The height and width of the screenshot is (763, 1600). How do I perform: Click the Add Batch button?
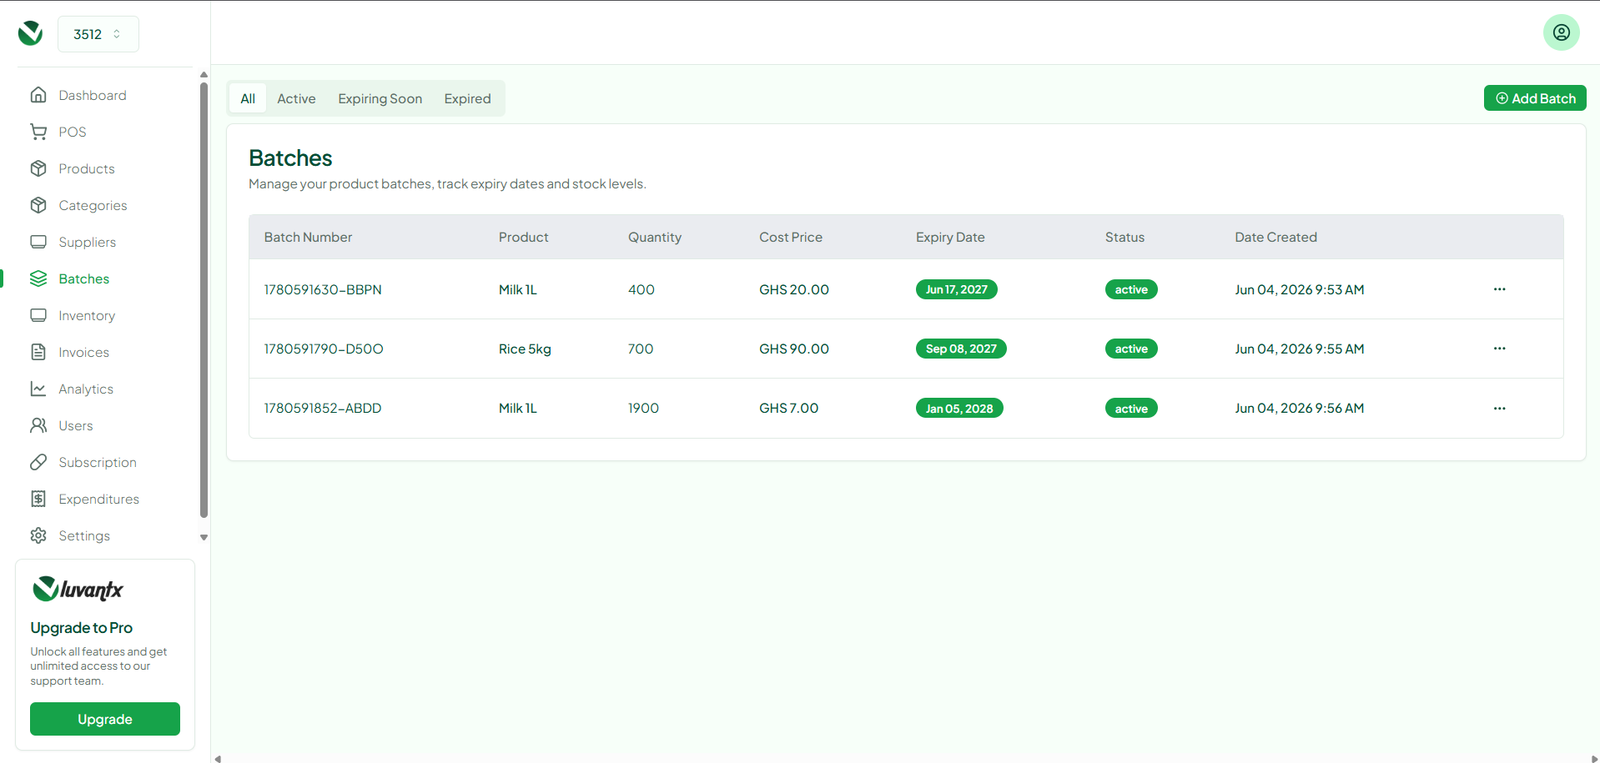(1535, 98)
